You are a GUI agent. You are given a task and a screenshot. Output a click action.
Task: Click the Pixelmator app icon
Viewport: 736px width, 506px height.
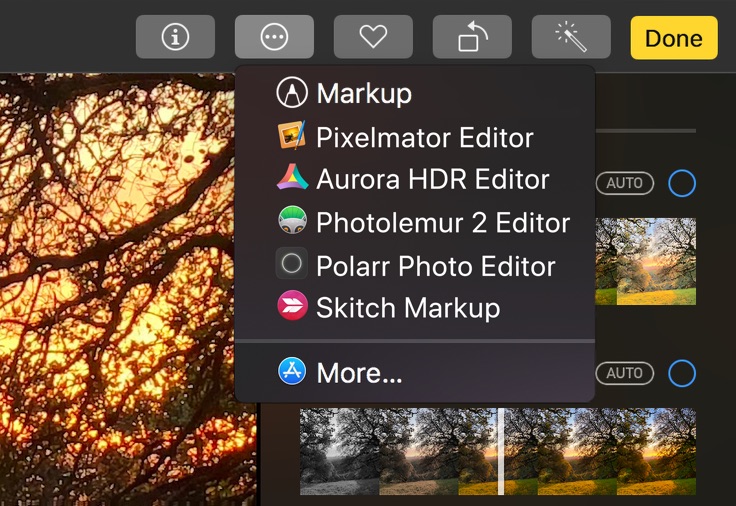pos(292,135)
